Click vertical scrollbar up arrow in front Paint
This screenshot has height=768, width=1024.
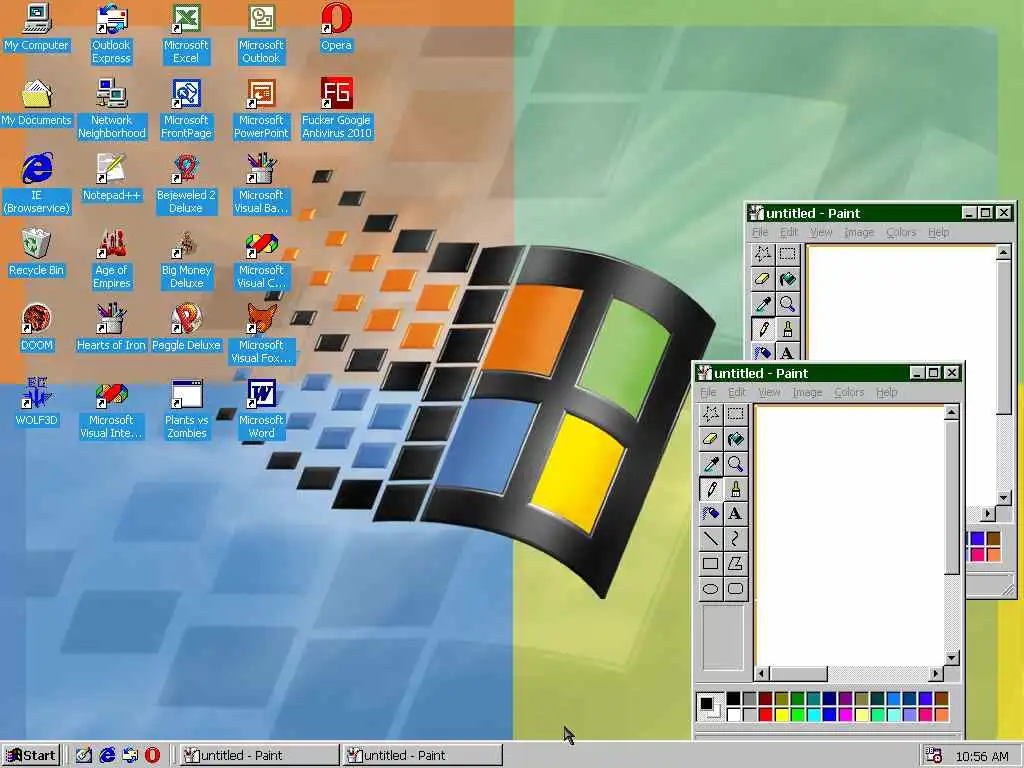tap(952, 412)
